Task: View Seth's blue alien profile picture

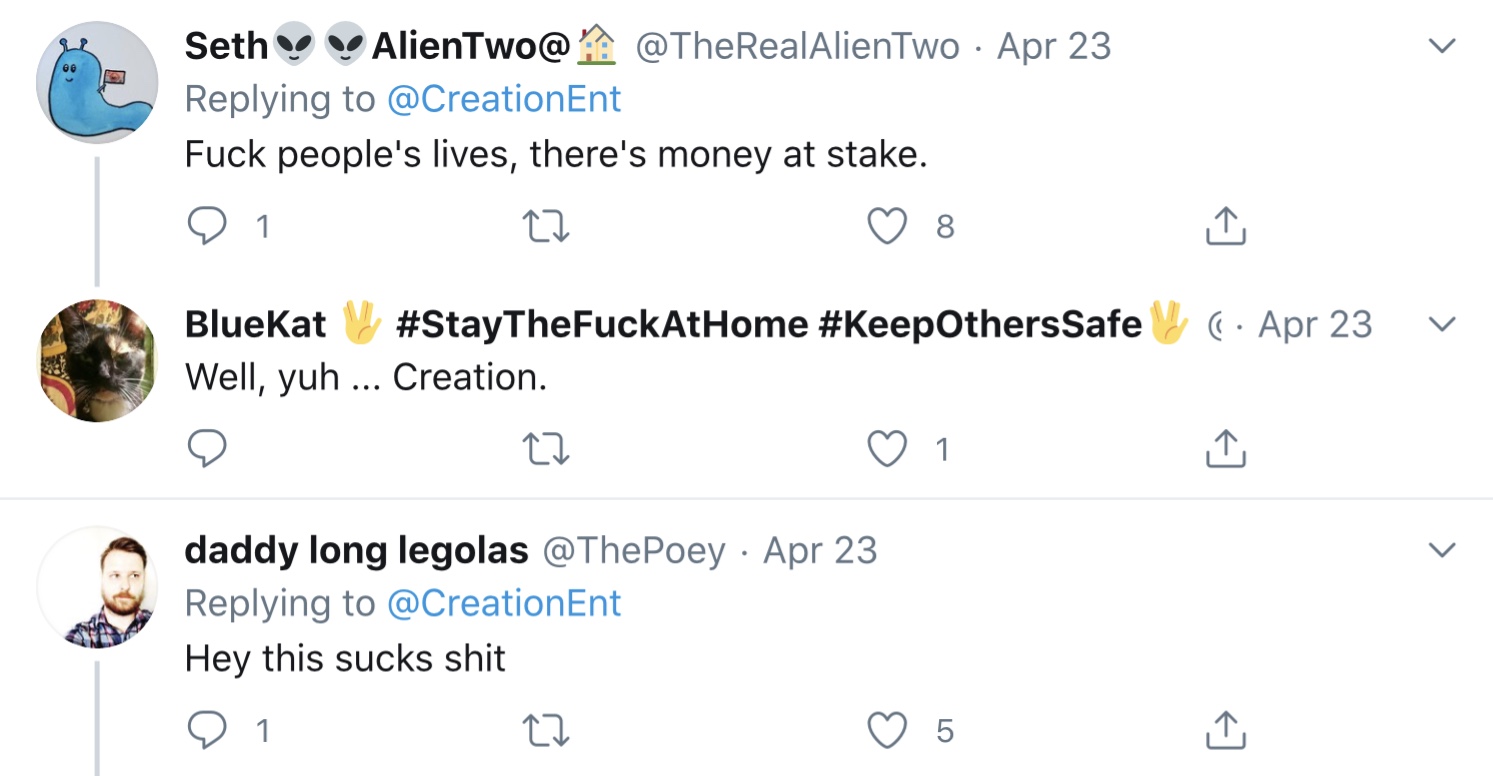Action: (97, 82)
